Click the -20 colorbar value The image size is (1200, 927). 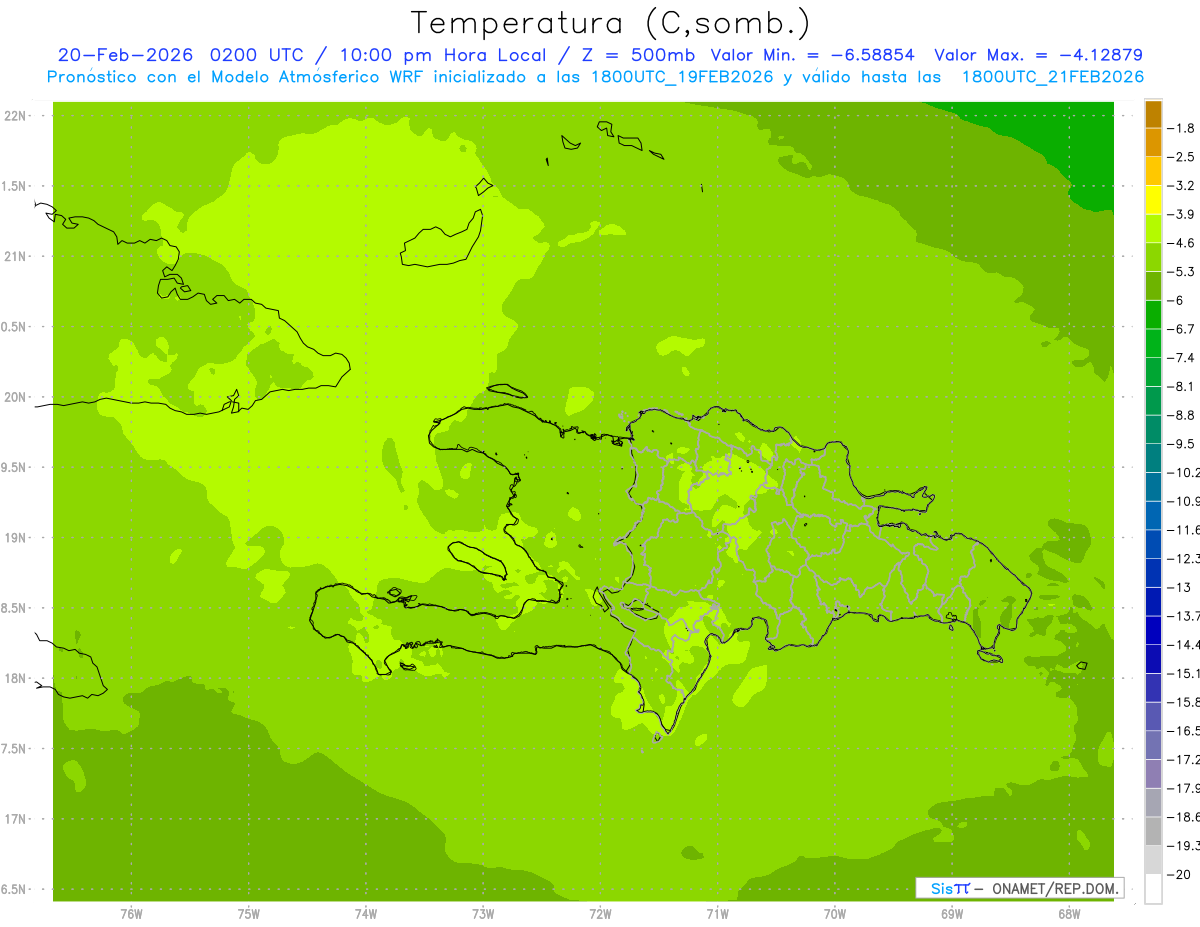(x=1181, y=874)
